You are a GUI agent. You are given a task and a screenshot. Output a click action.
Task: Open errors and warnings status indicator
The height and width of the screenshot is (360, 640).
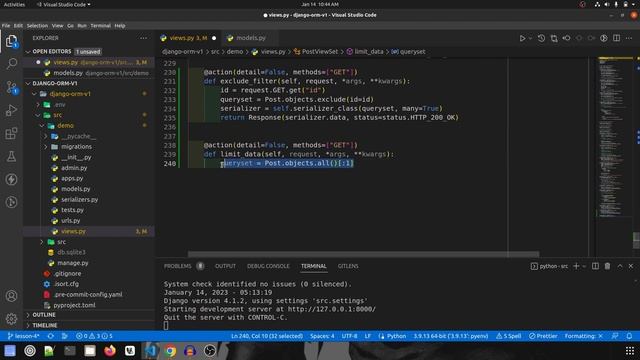tap(94, 336)
